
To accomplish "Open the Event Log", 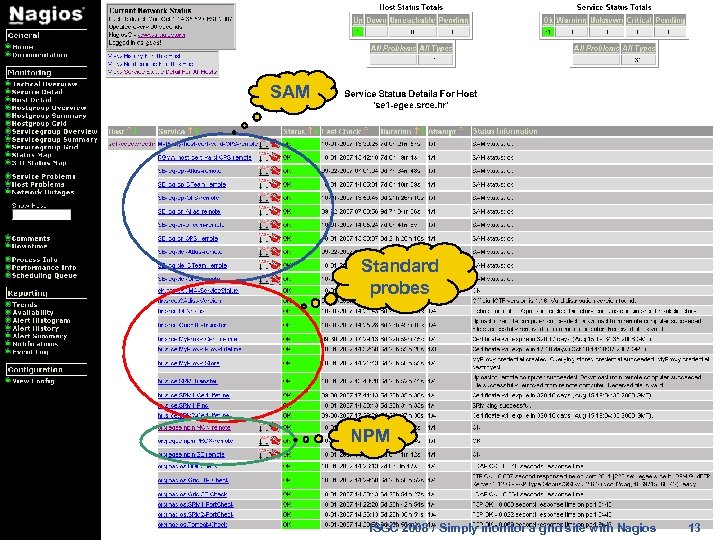I will click(30, 352).
